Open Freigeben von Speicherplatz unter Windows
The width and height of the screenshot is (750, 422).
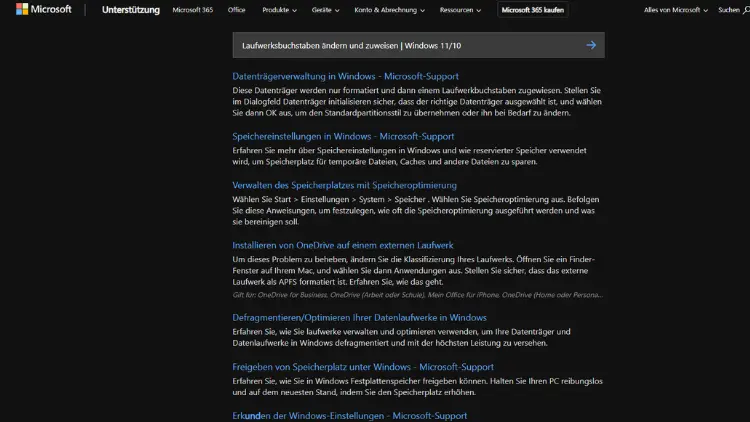[x=363, y=367]
